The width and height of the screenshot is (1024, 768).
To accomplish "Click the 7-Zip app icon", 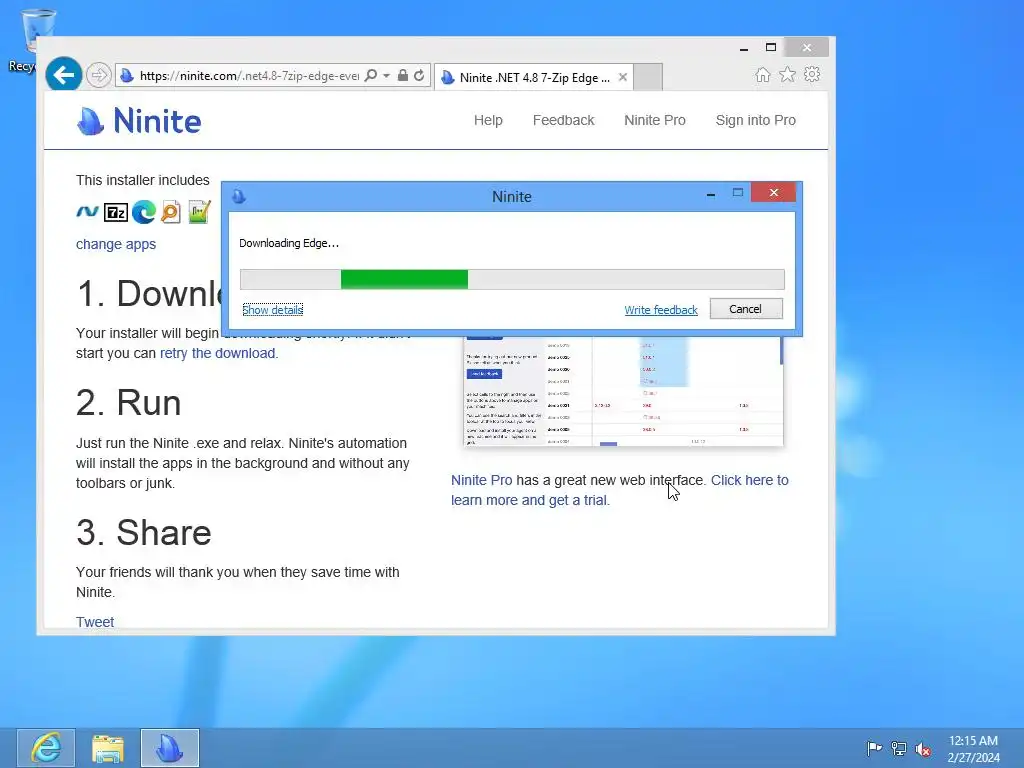I will [x=116, y=212].
